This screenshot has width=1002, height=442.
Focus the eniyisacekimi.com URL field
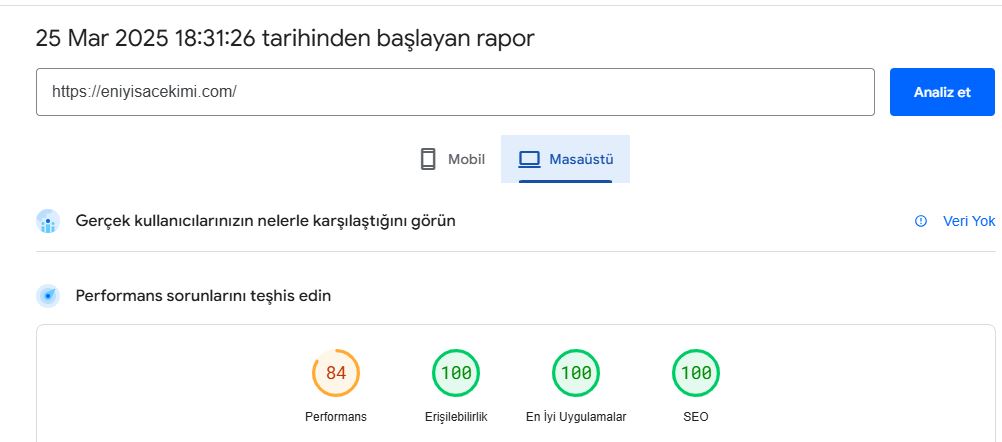click(455, 92)
